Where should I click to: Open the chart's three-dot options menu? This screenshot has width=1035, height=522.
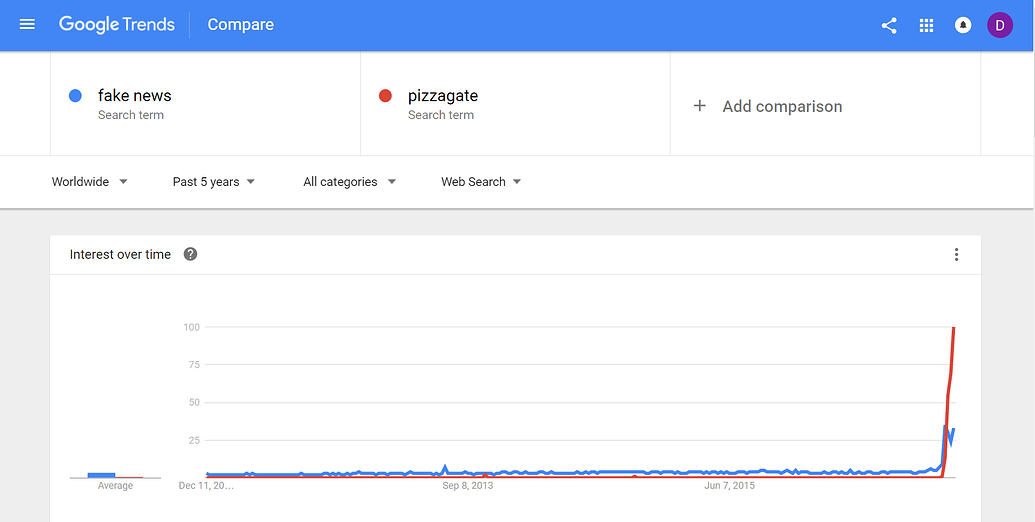coord(956,255)
